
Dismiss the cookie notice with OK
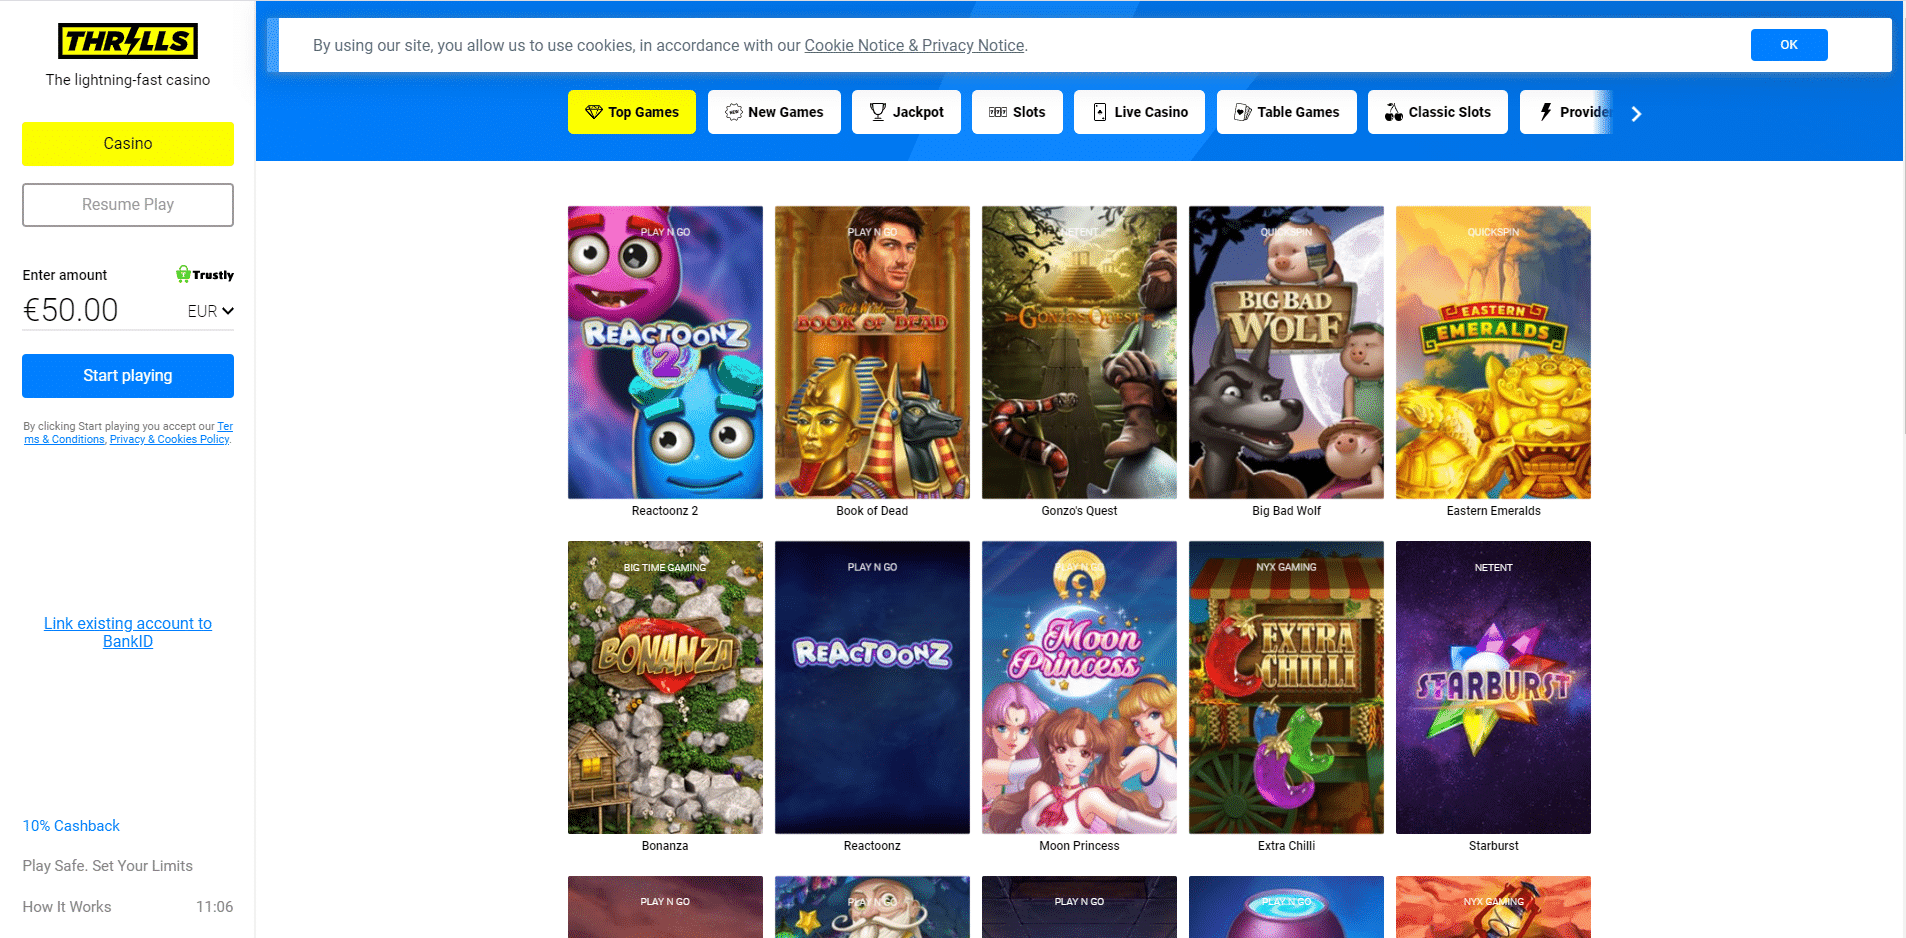point(1789,45)
